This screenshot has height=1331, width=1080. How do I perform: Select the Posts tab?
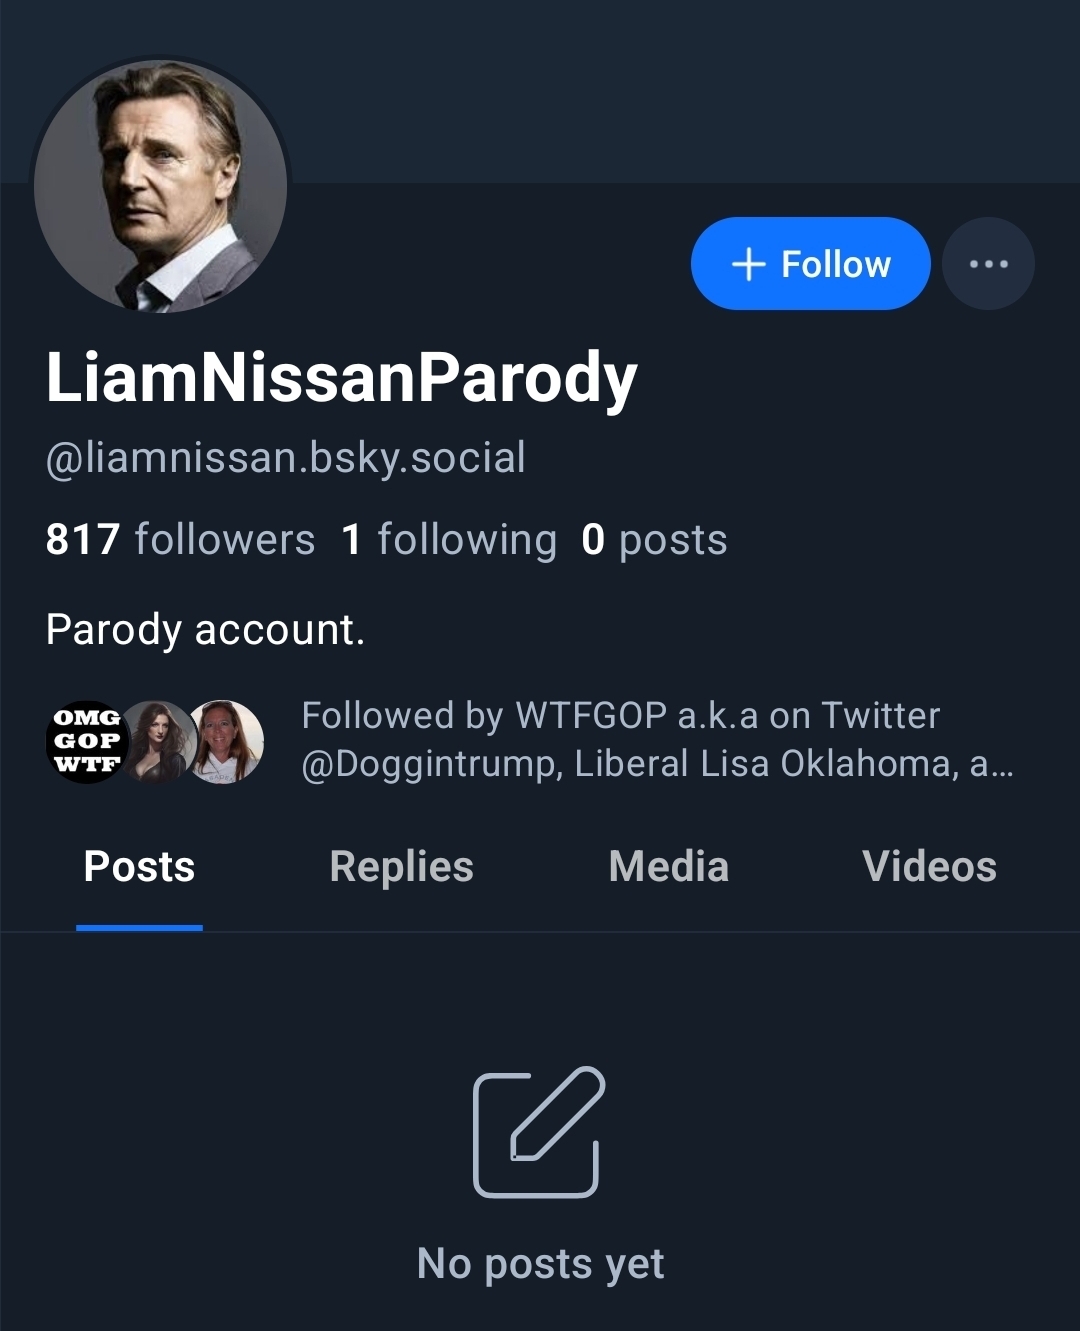139,867
